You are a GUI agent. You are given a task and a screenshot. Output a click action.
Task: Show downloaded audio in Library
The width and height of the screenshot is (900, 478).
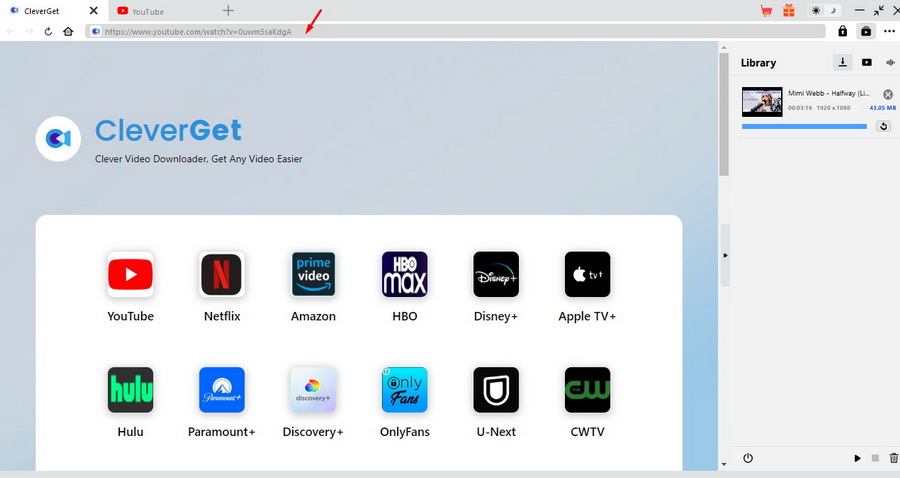coord(891,62)
